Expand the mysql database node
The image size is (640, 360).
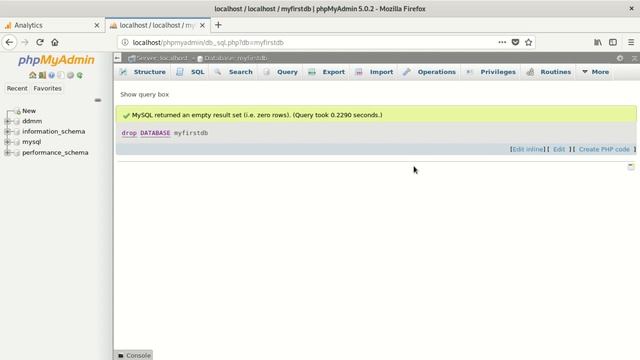7,142
